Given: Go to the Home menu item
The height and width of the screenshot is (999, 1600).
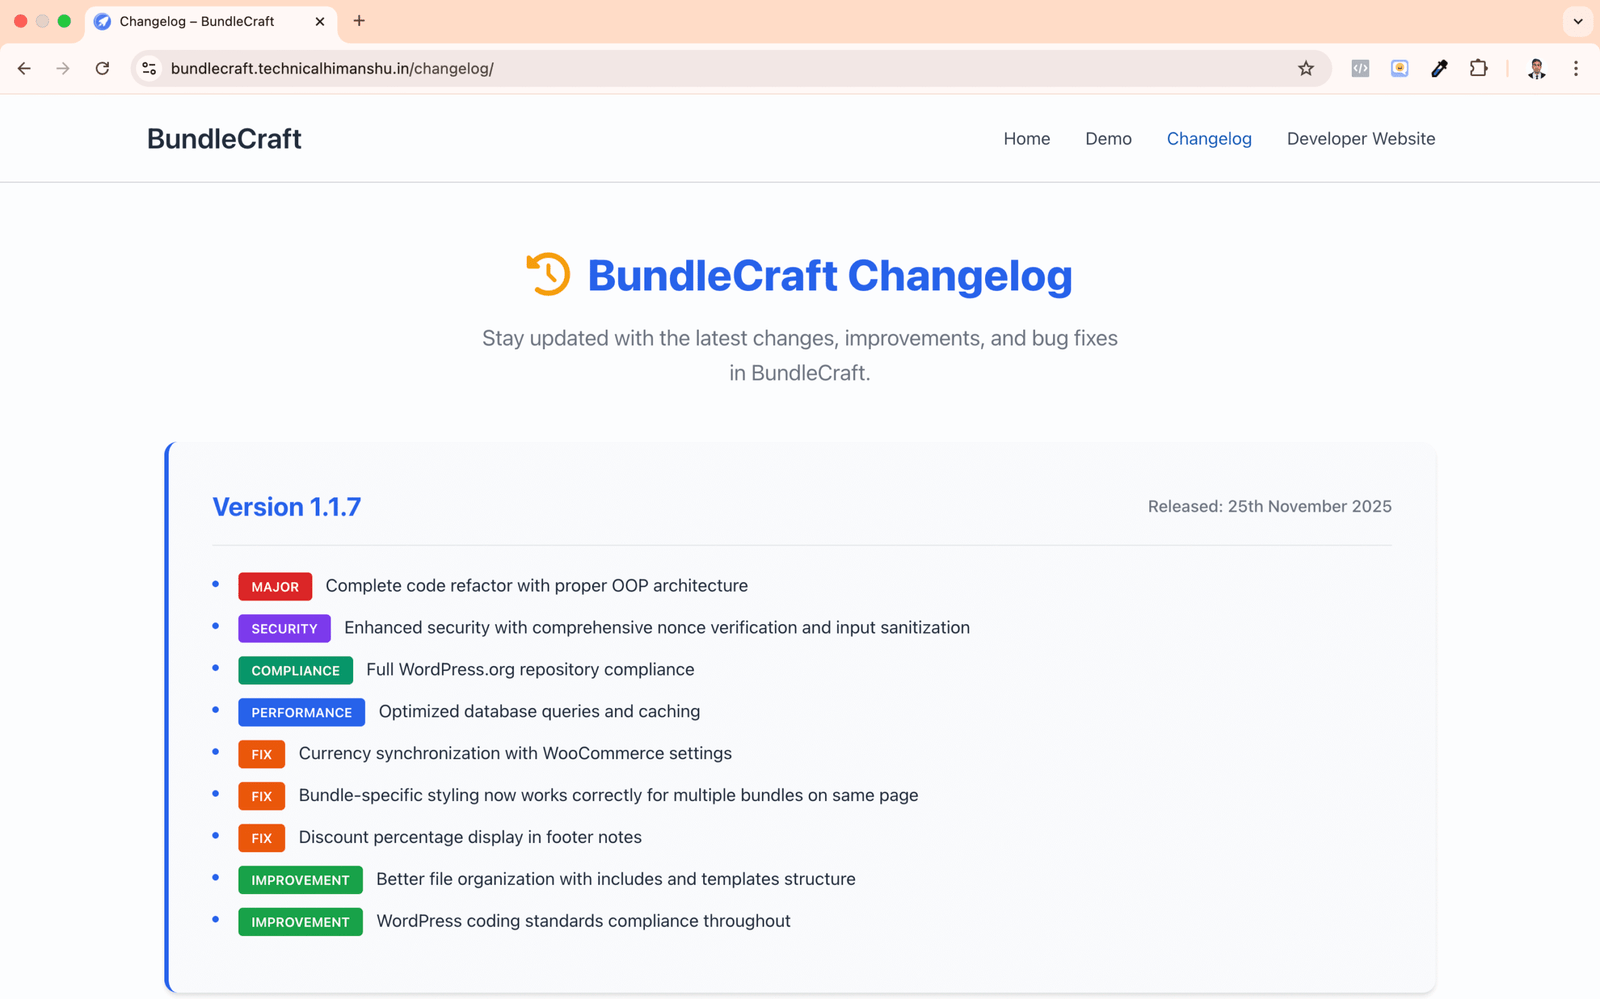Looking at the screenshot, I should pos(1026,139).
